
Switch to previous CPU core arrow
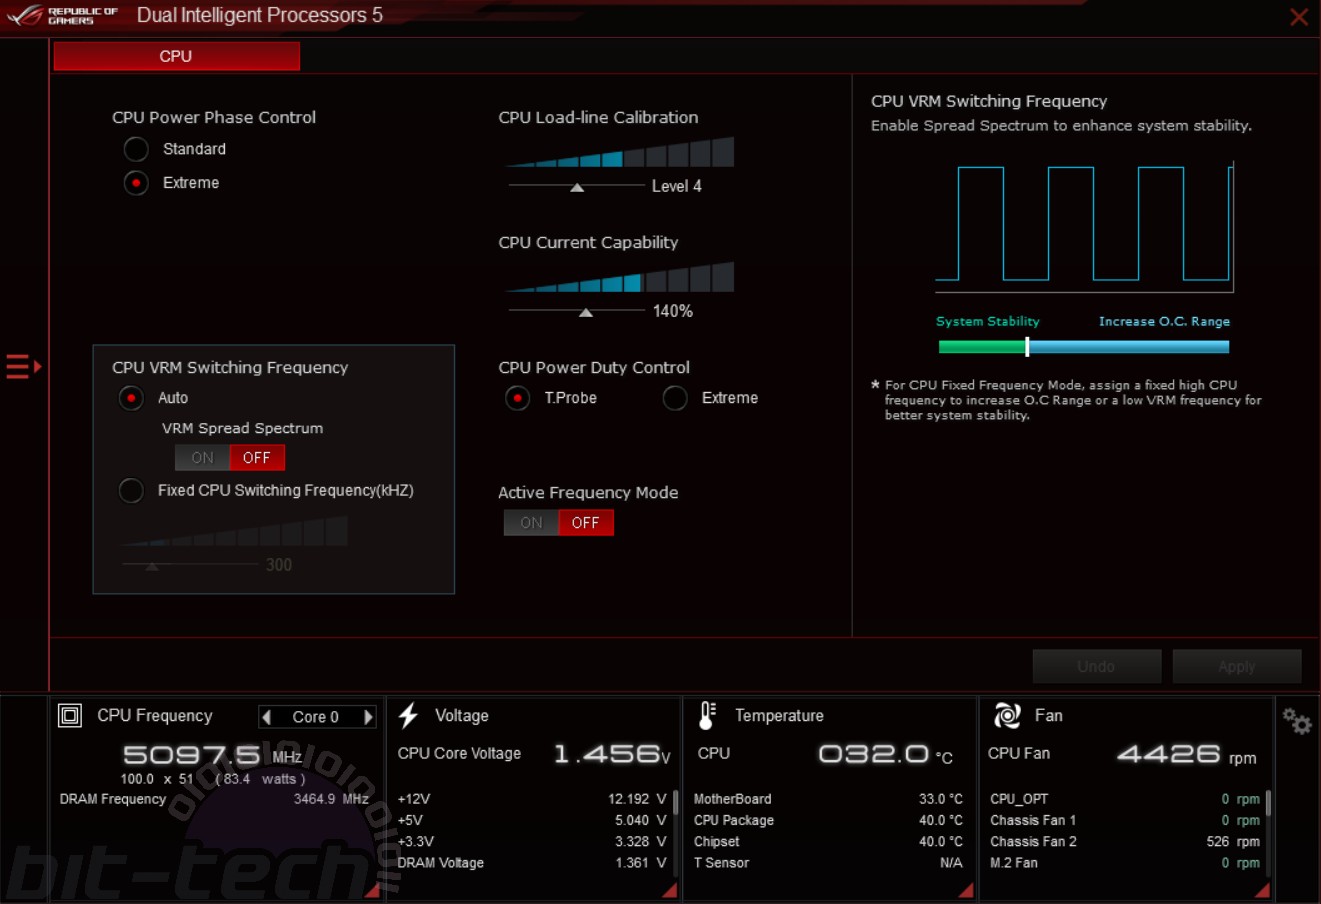click(x=266, y=717)
